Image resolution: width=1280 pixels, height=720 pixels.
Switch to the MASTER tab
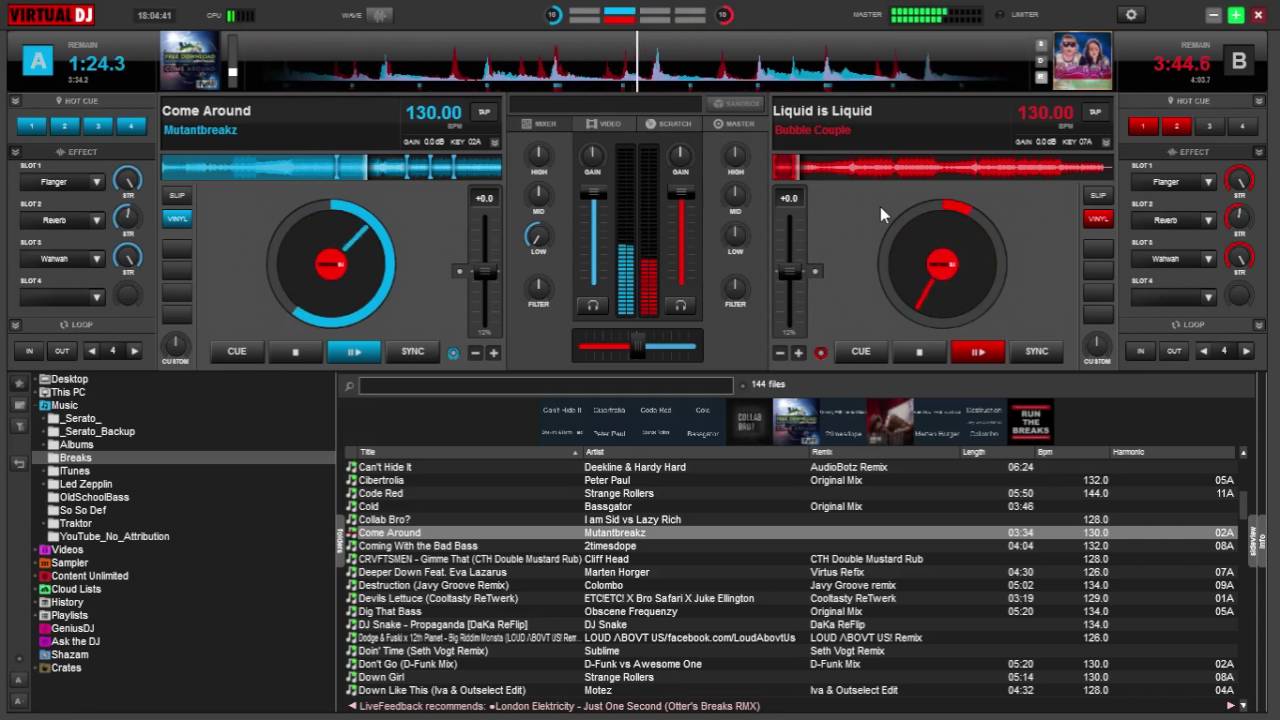734,124
